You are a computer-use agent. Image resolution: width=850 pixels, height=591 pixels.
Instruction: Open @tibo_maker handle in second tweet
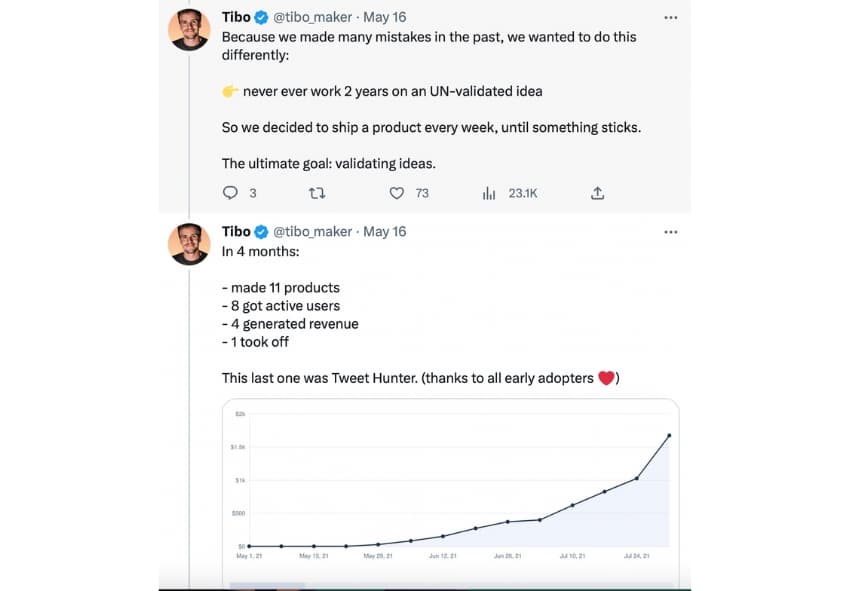tap(312, 231)
